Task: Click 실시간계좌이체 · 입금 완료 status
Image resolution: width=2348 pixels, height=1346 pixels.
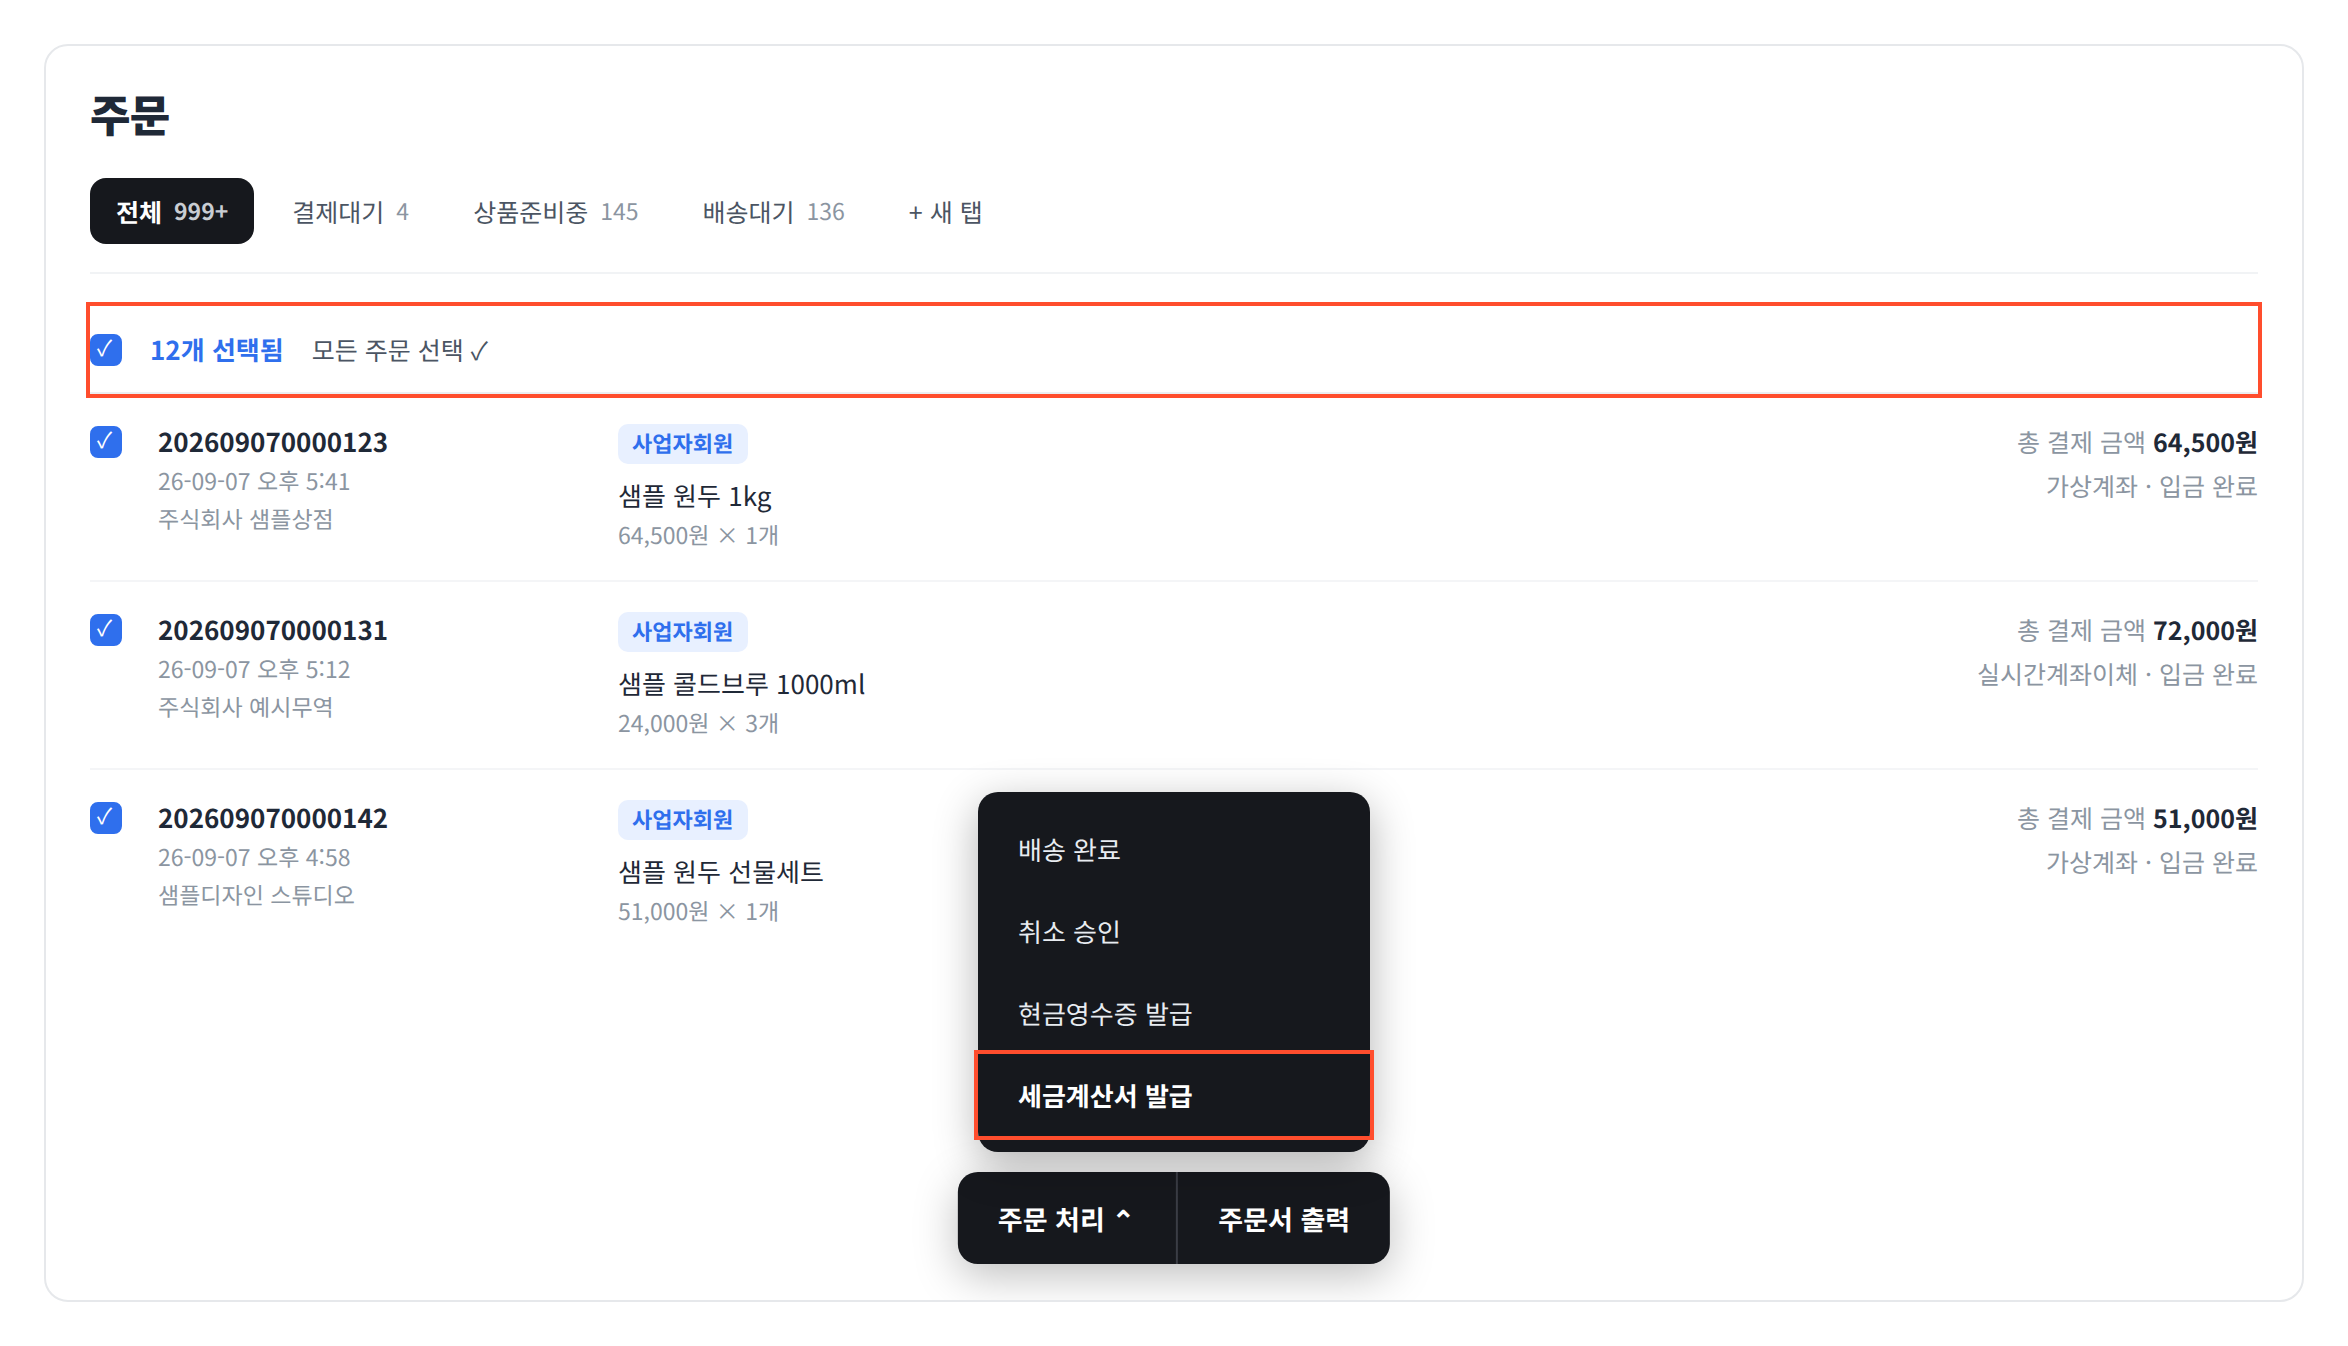Action: tap(2117, 675)
